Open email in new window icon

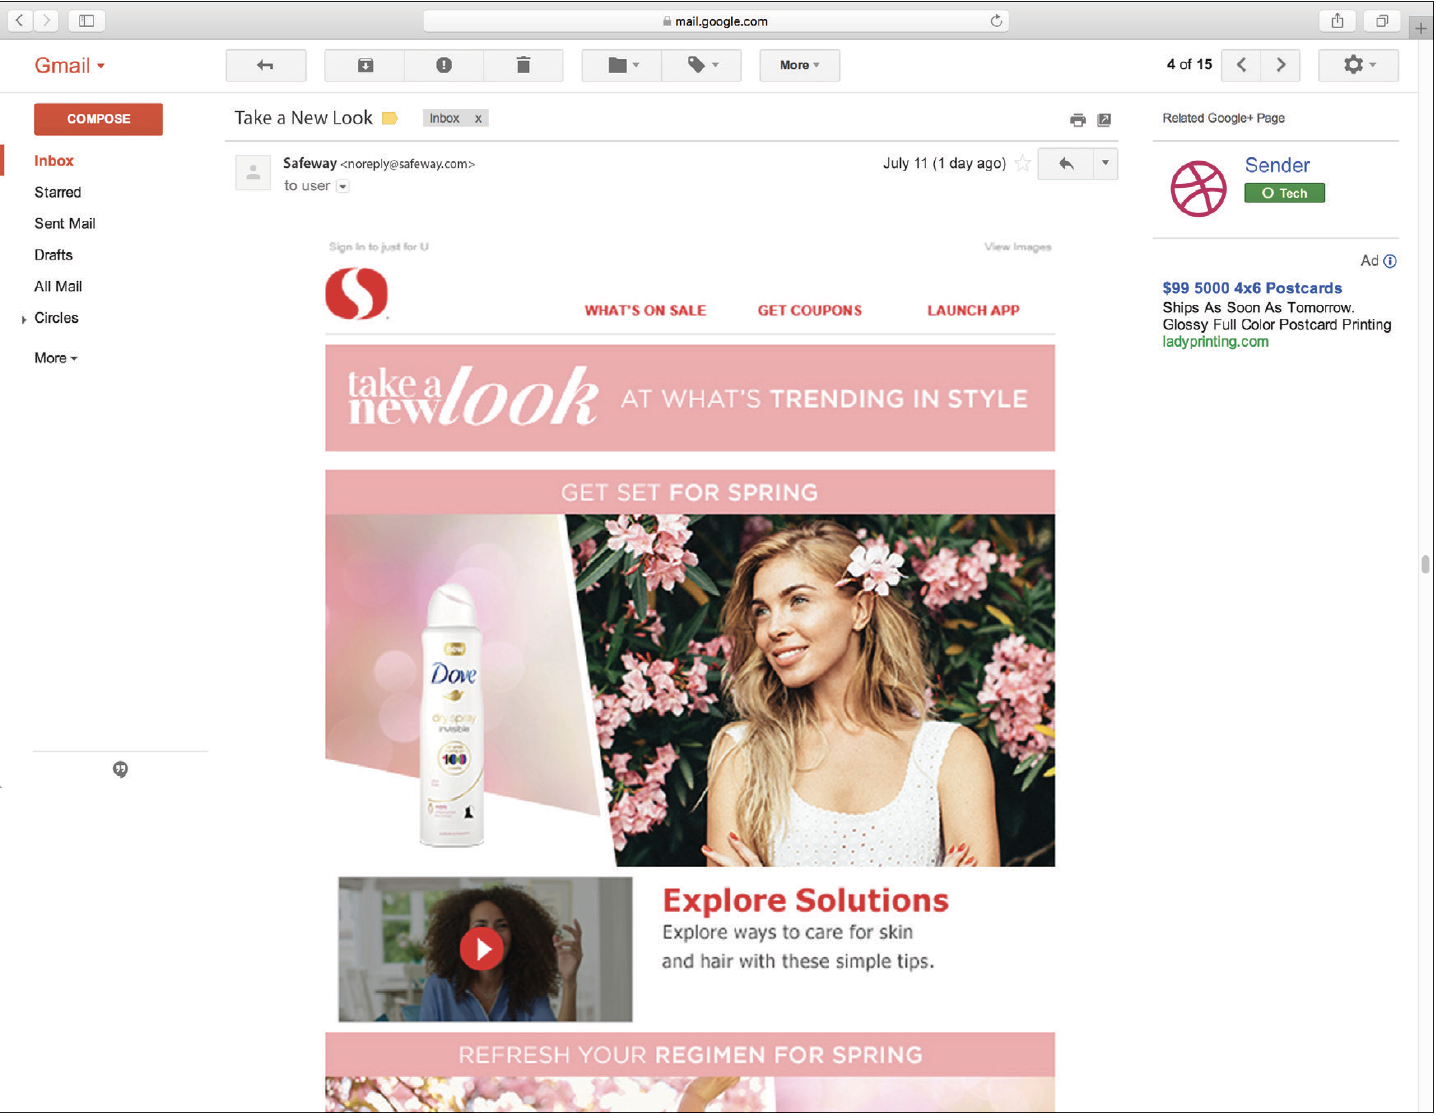(1104, 120)
